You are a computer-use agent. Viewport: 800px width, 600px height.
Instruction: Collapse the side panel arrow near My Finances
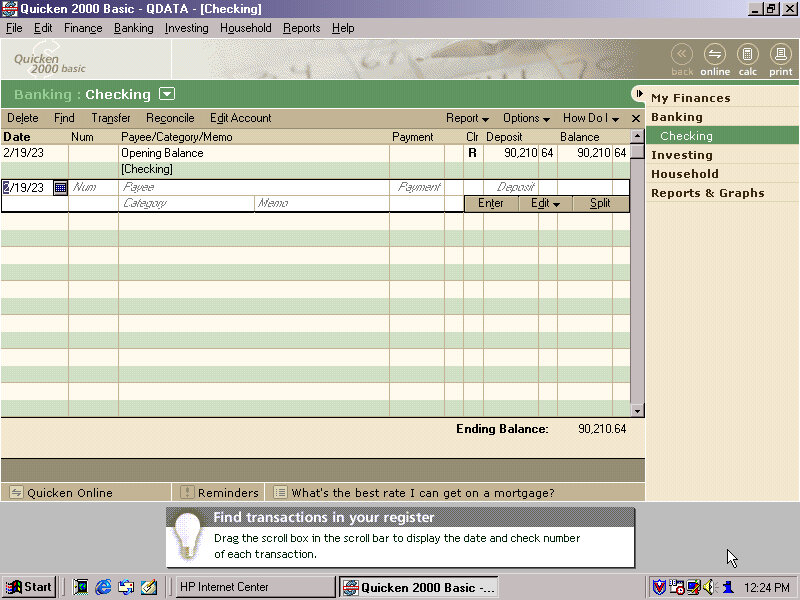coord(638,94)
